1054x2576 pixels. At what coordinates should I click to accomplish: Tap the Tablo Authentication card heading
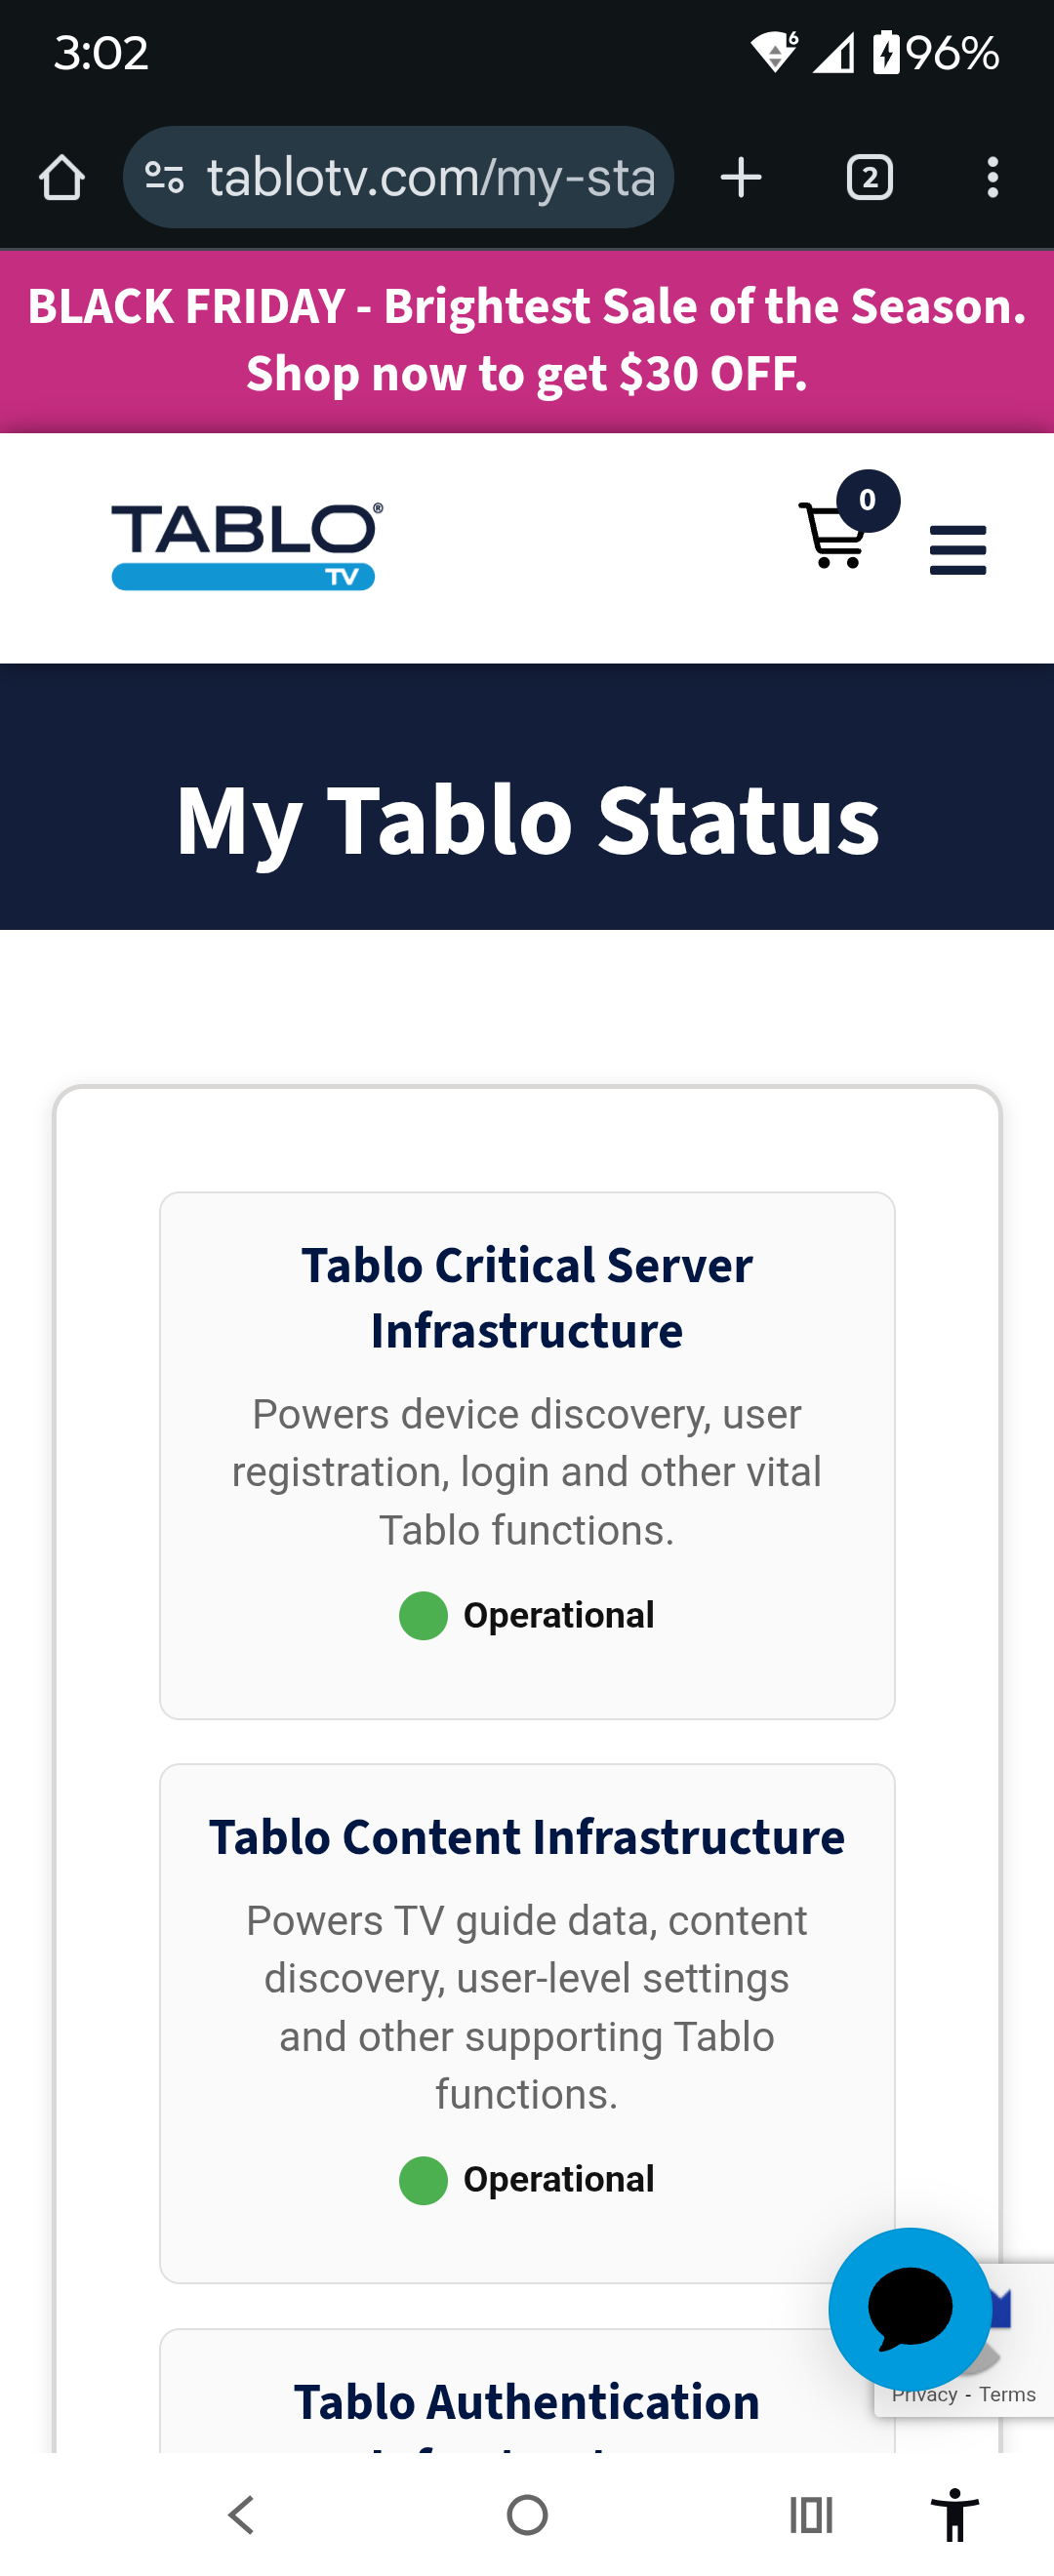[527, 2402]
